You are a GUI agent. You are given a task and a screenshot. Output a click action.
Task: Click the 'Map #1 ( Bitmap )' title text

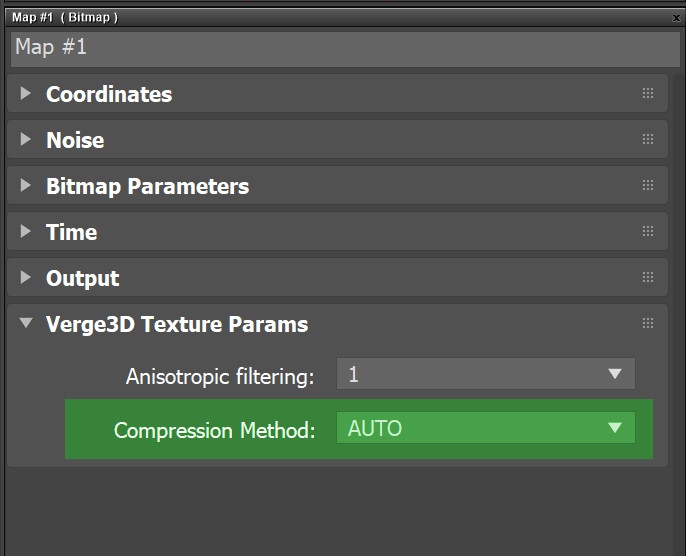pos(65,17)
